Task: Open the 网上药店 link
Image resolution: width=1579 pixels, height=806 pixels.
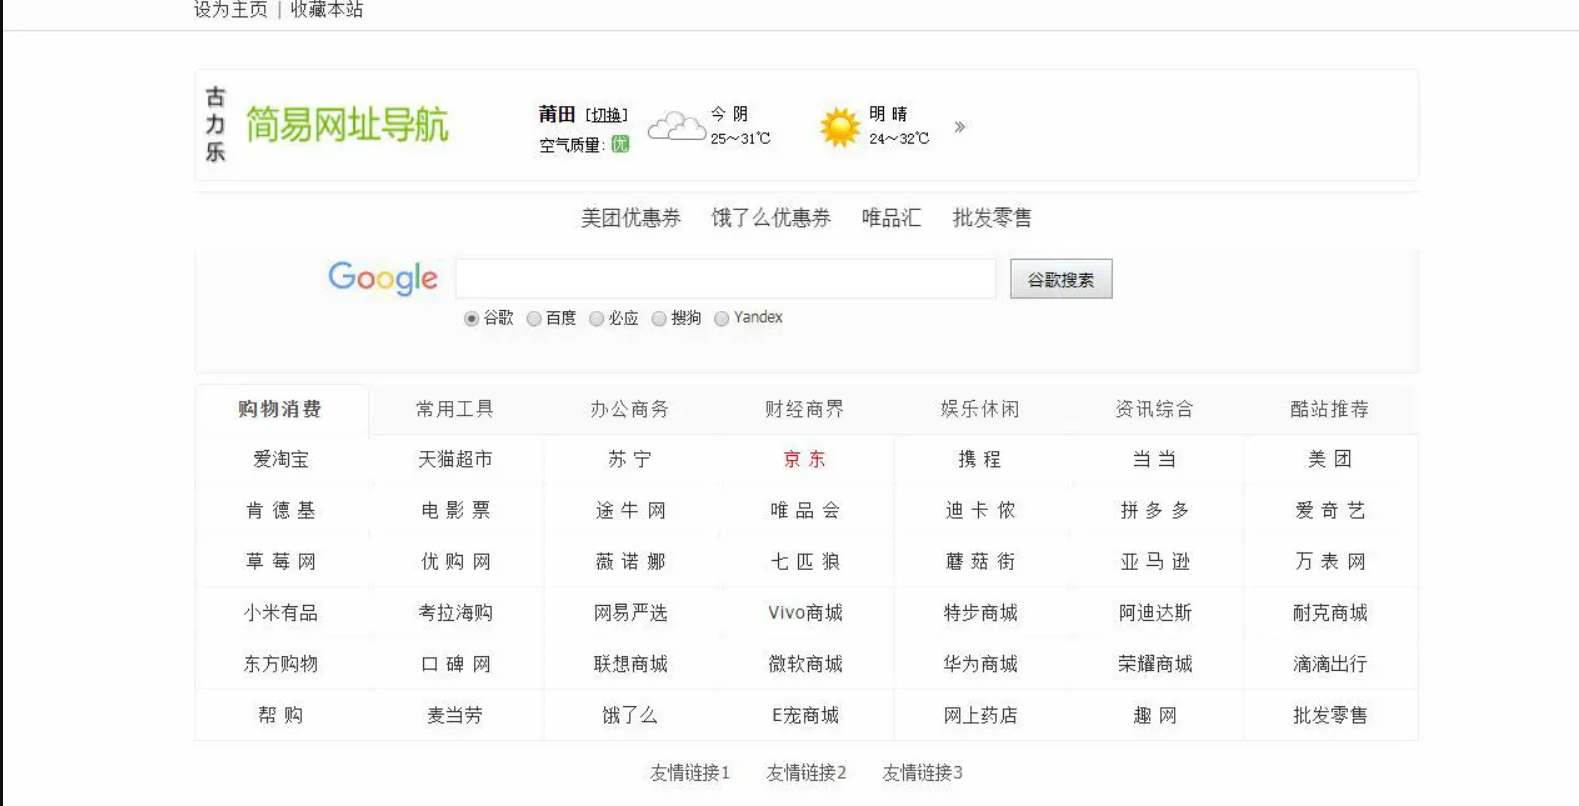Action: click(980, 715)
